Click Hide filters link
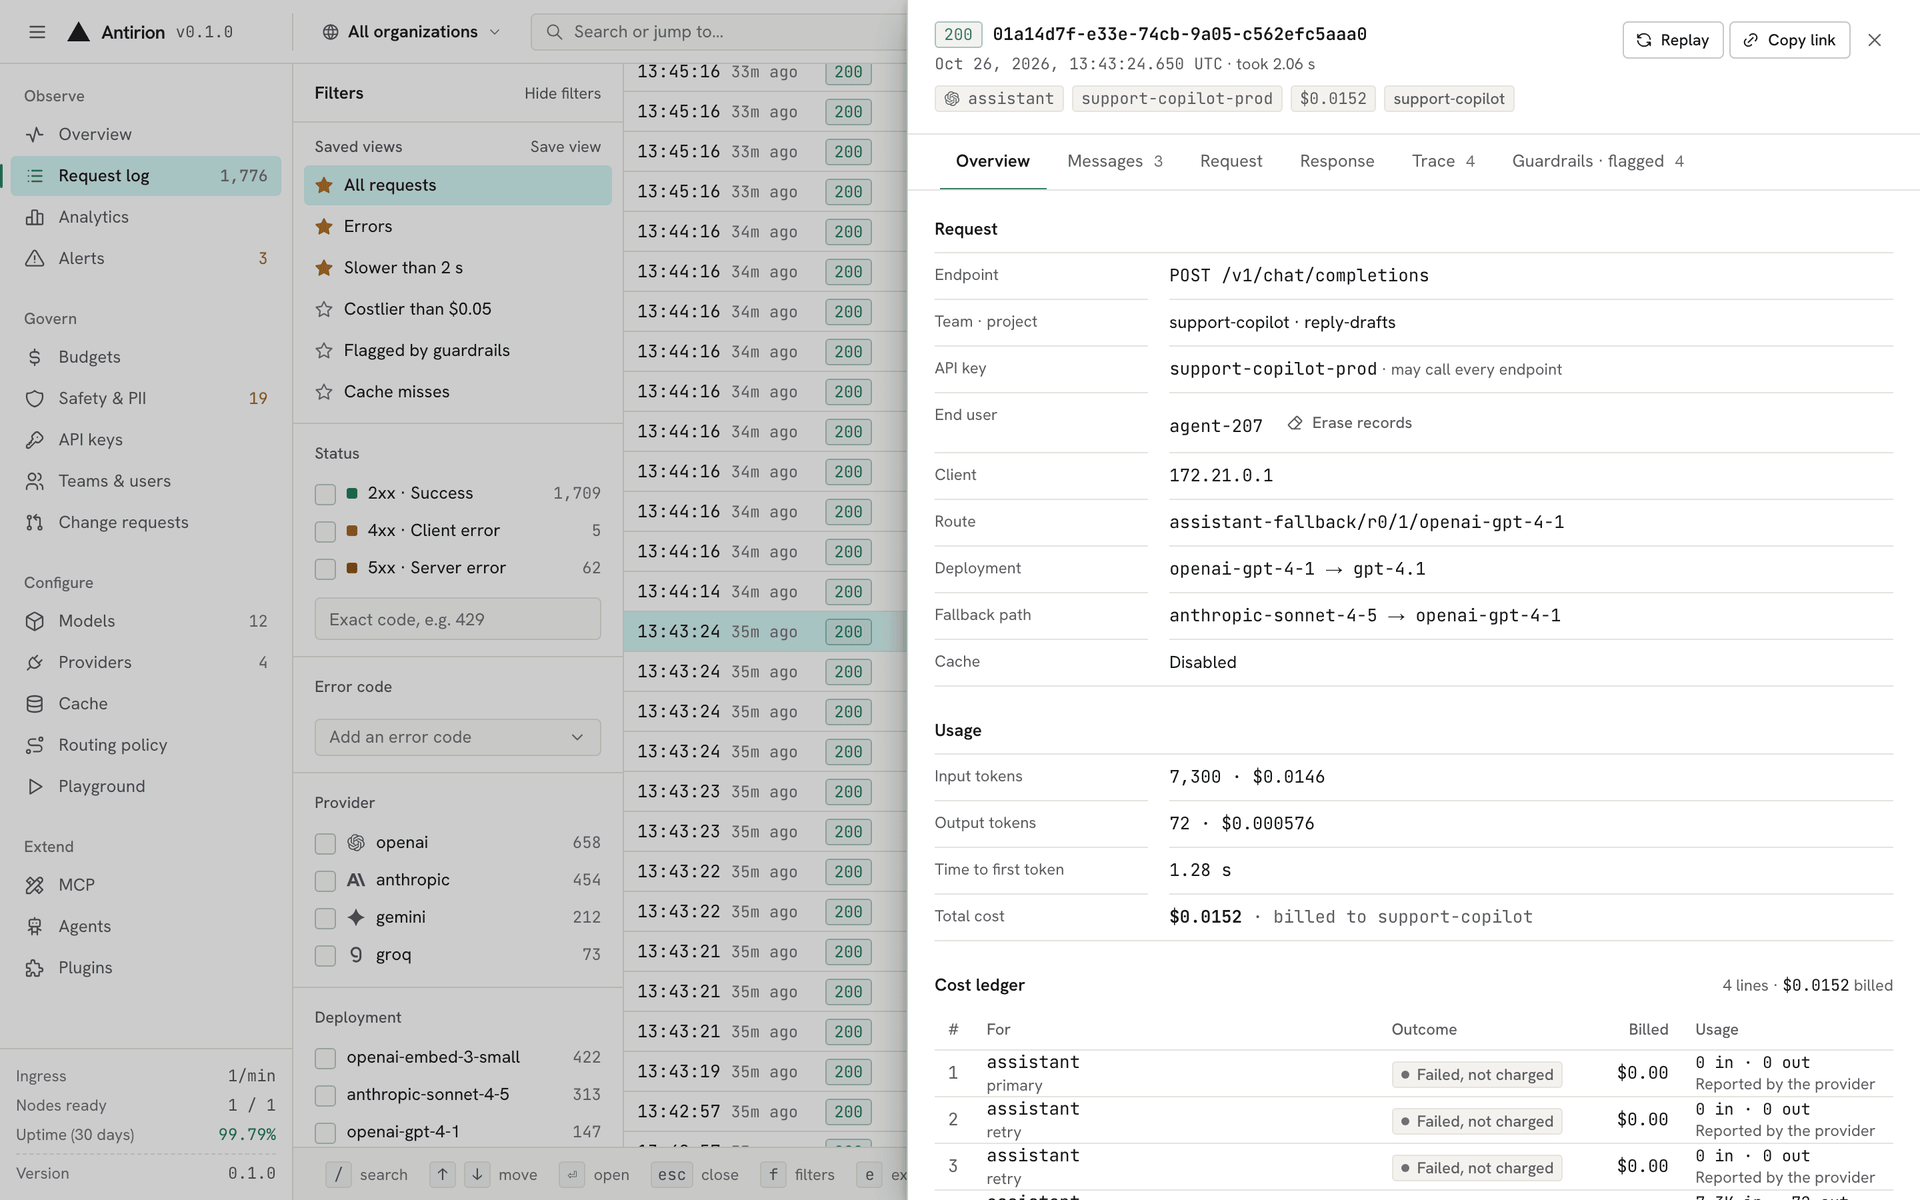Screen dimensions: 1920x1200 [x=563, y=93]
